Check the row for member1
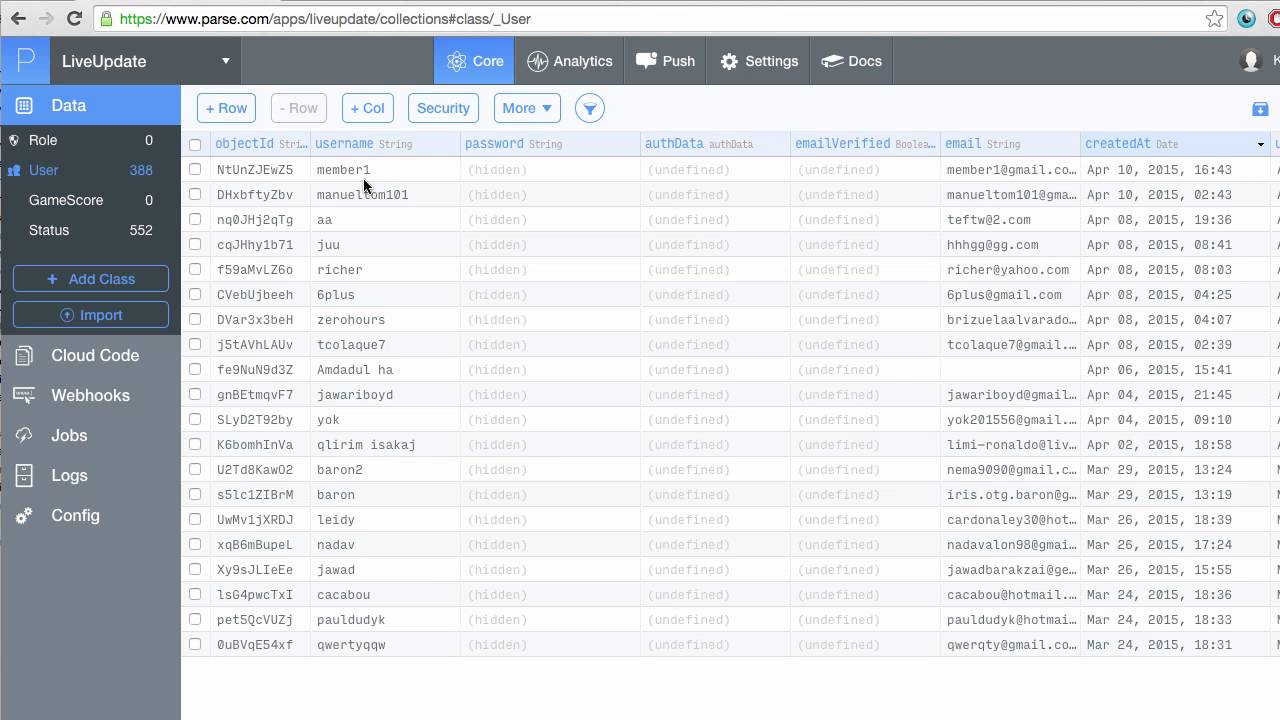Screen dimensions: 1280x720 coord(195,169)
